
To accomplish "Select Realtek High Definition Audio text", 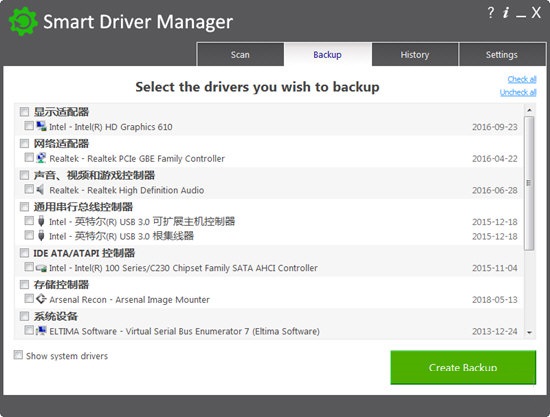I will click(127, 190).
